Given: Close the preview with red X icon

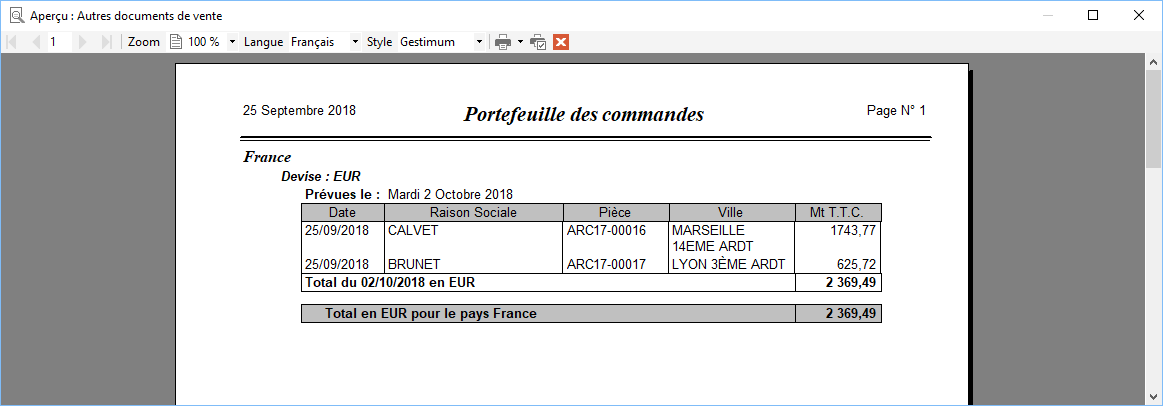Looking at the screenshot, I should pyautogui.click(x=561, y=42).
